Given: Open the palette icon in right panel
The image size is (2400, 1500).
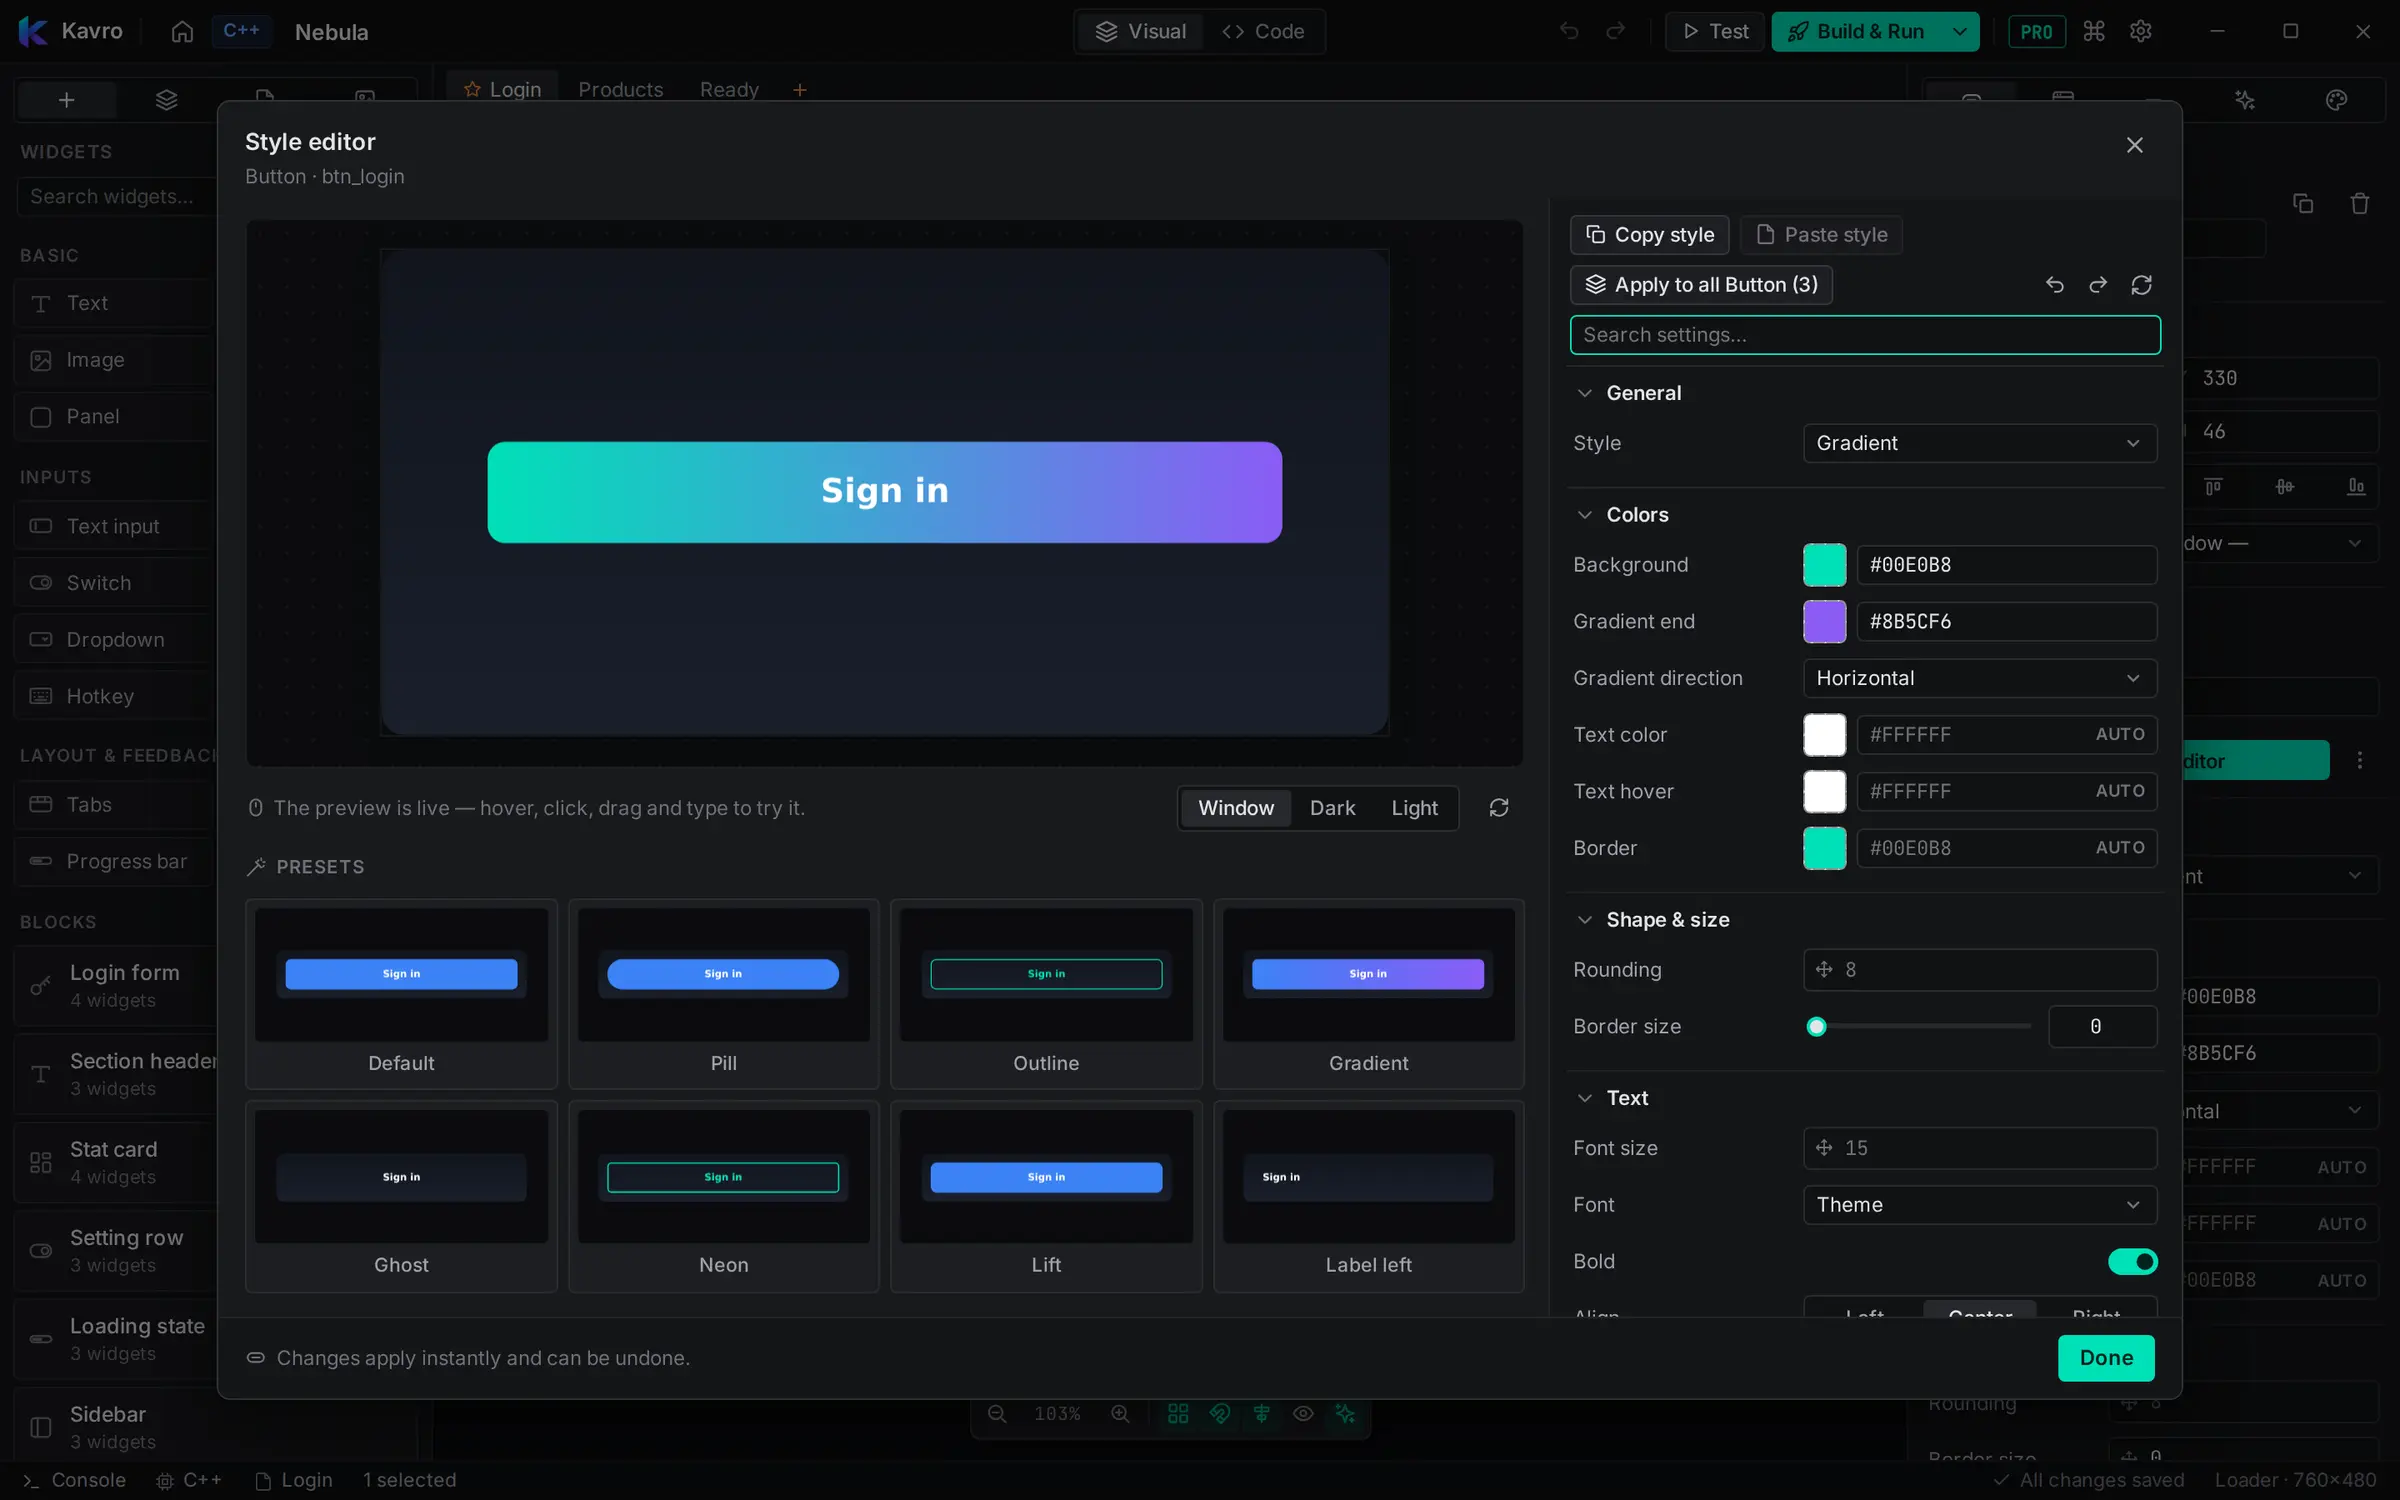Looking at the screenshot, I should pyautogui.click(x=2336, y=100).
